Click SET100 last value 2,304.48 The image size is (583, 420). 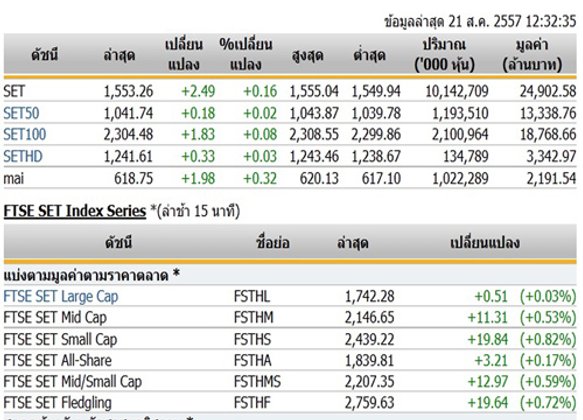coord(128,135)
